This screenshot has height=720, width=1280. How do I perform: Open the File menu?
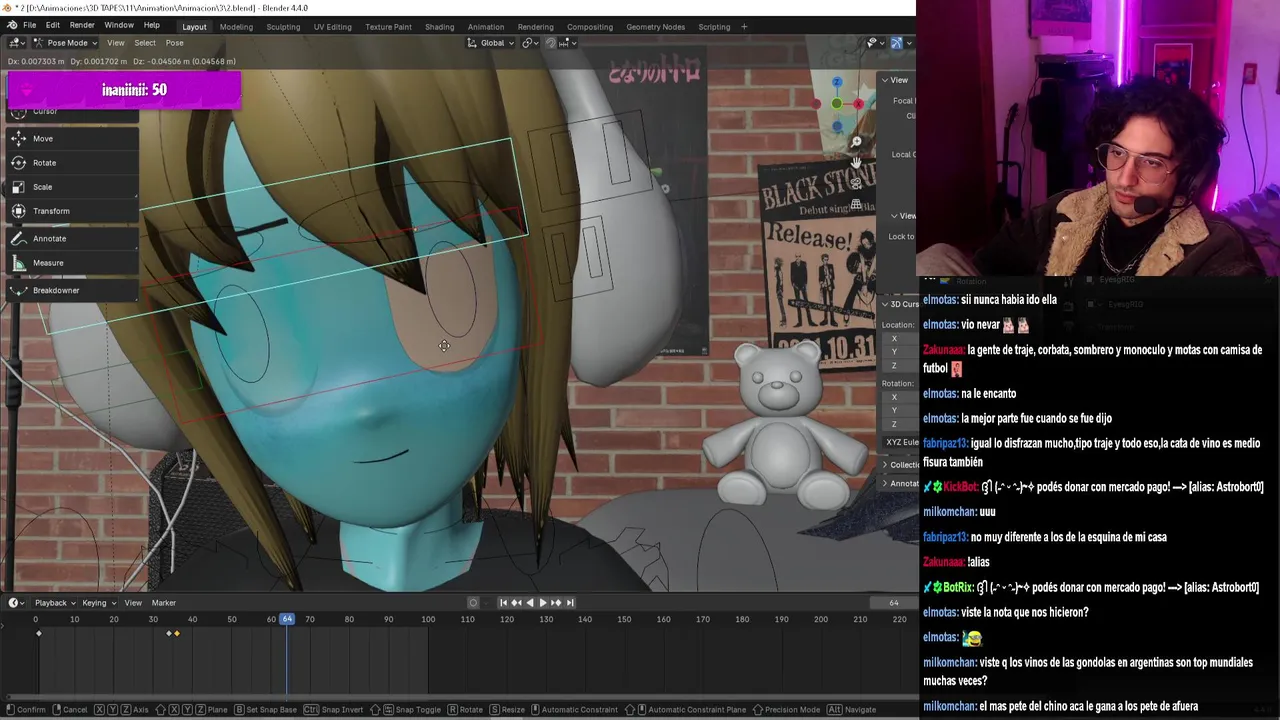point(30,26)
